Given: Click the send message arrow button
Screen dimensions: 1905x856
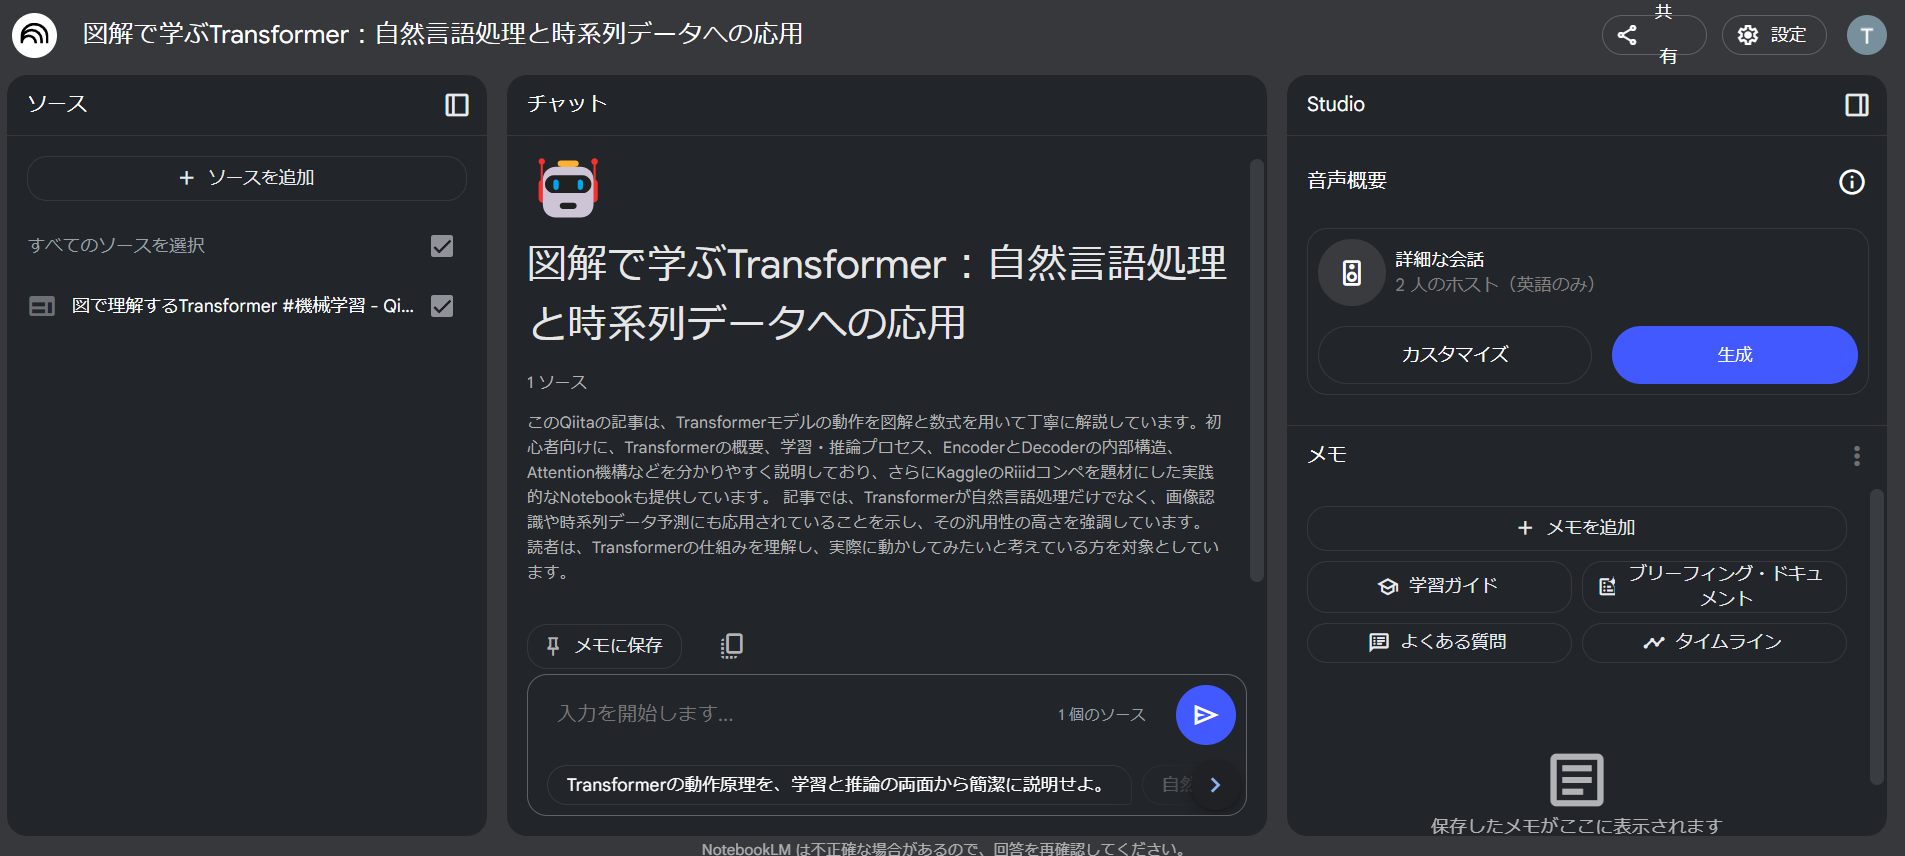Looking at the screenshot, I should (x=1205, y=715).
